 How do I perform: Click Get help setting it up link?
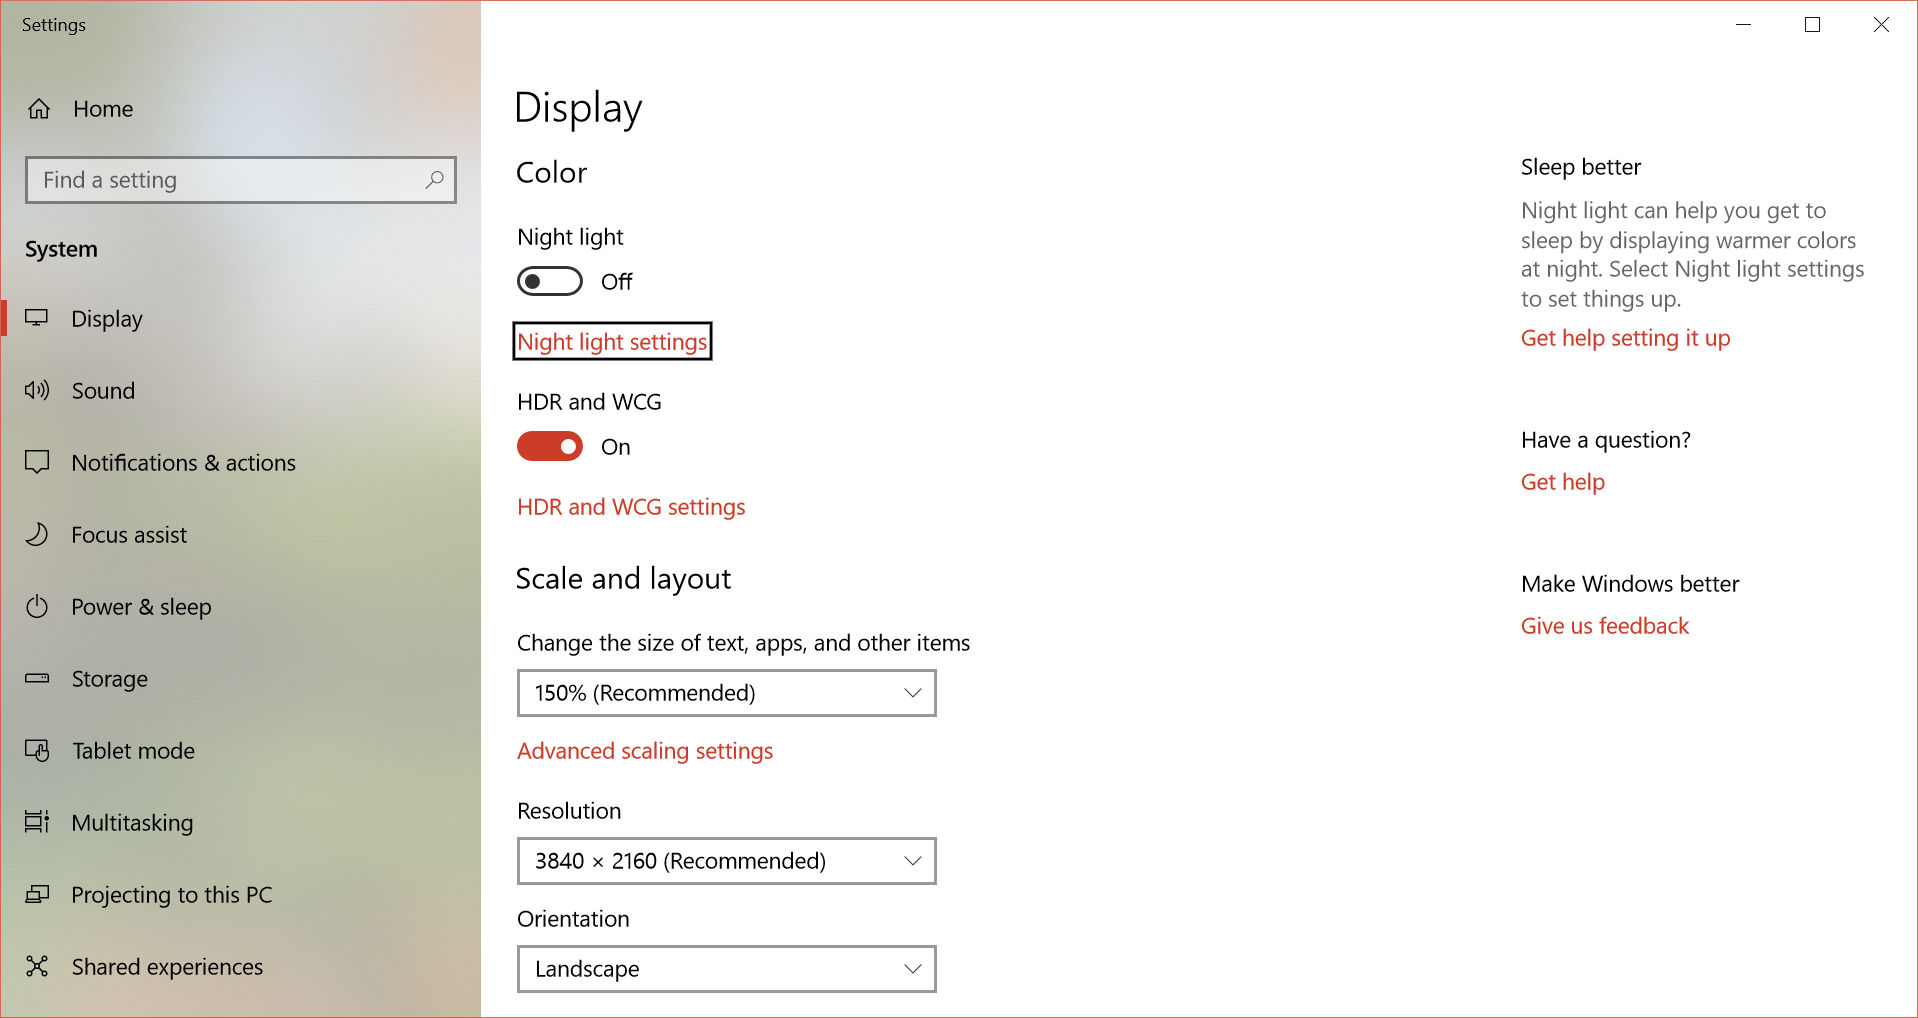point(1625,338)
